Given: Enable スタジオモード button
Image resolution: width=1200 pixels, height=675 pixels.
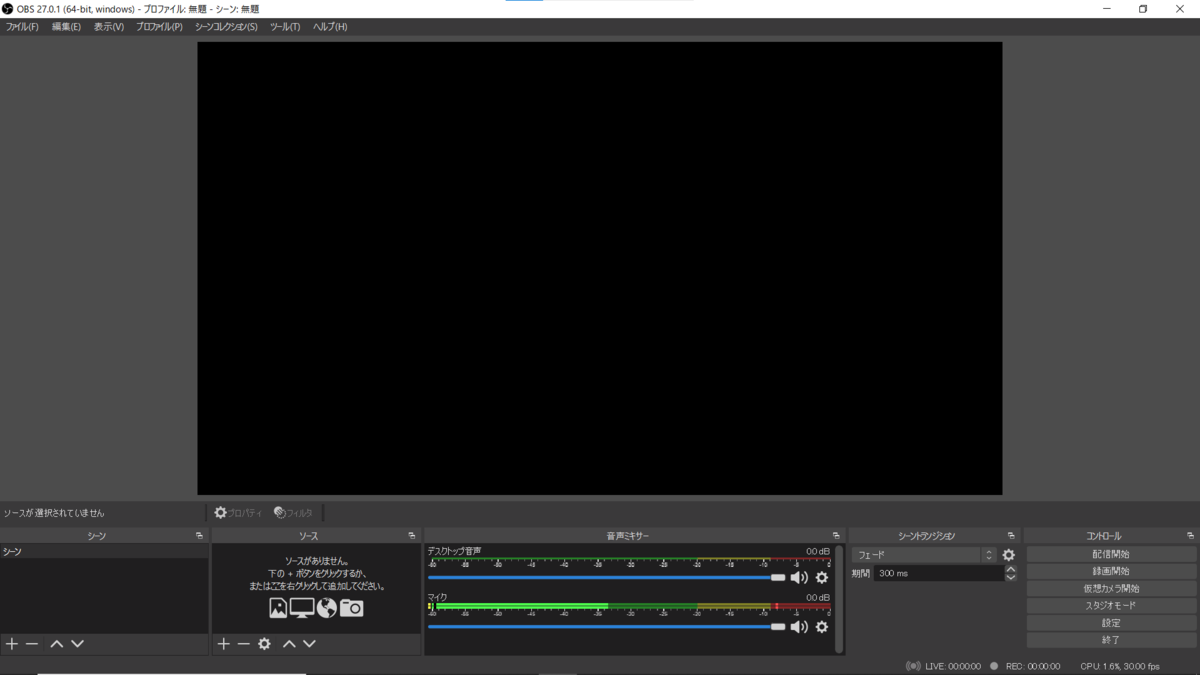Looking at the screenshot, I should click(x=1111, y=606).
